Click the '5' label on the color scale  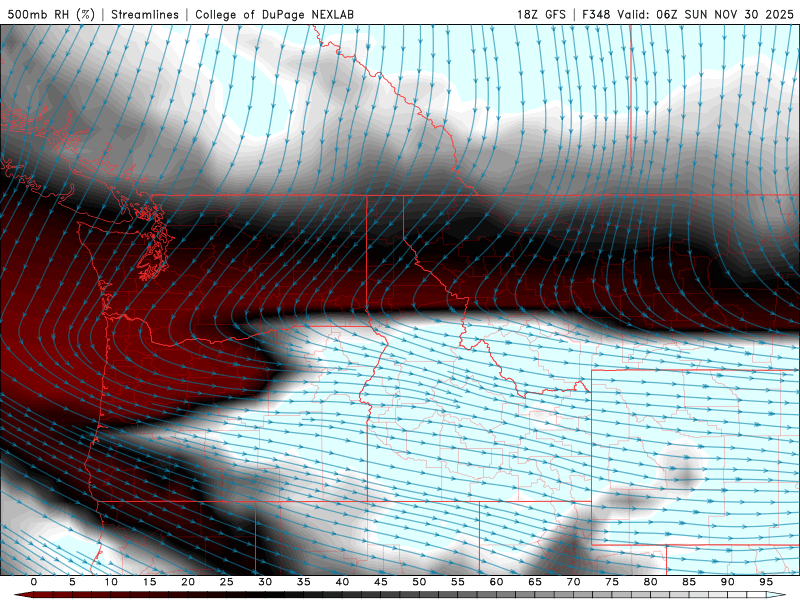(x=72, y=582)
